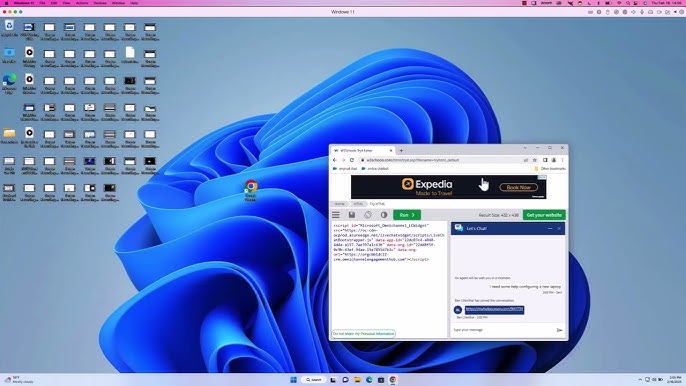Open the Chat app on taskbar
Viewport: 686px width, 386px height.
pyautogui.click(x=345, y=379)
